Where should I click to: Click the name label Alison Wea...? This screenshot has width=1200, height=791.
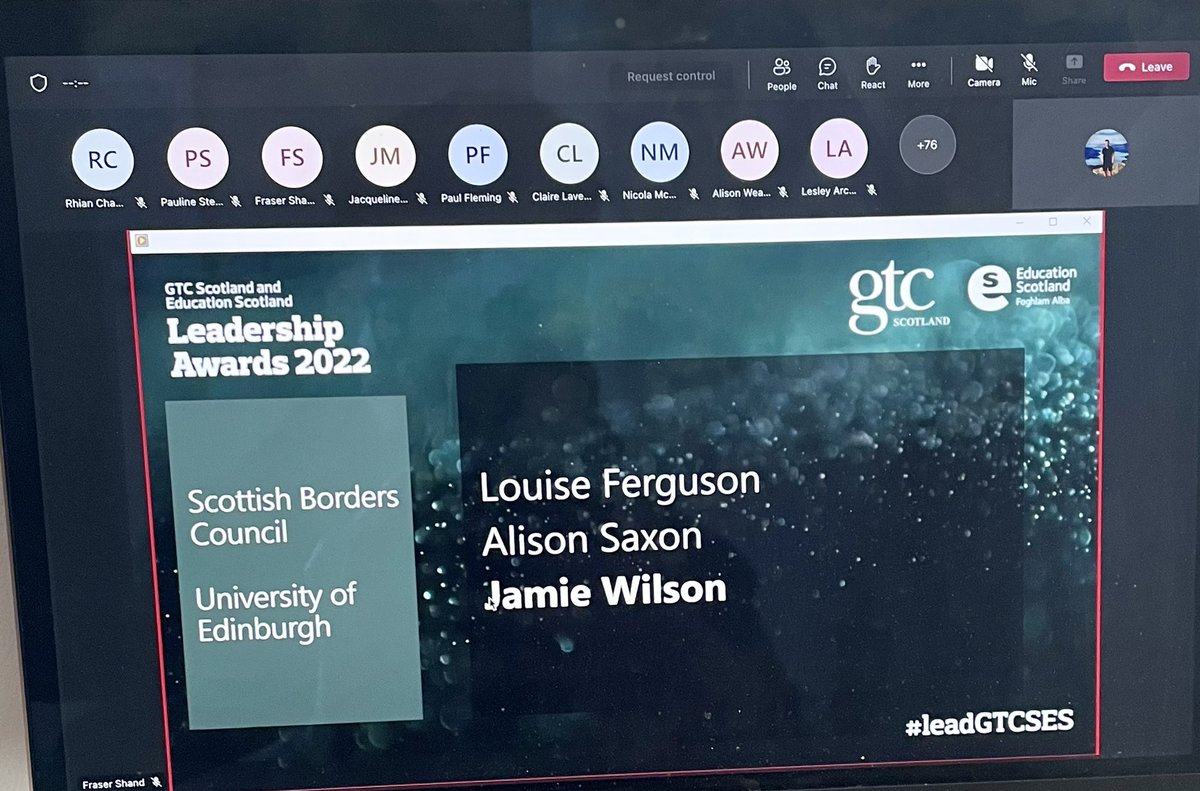point(741,193)
